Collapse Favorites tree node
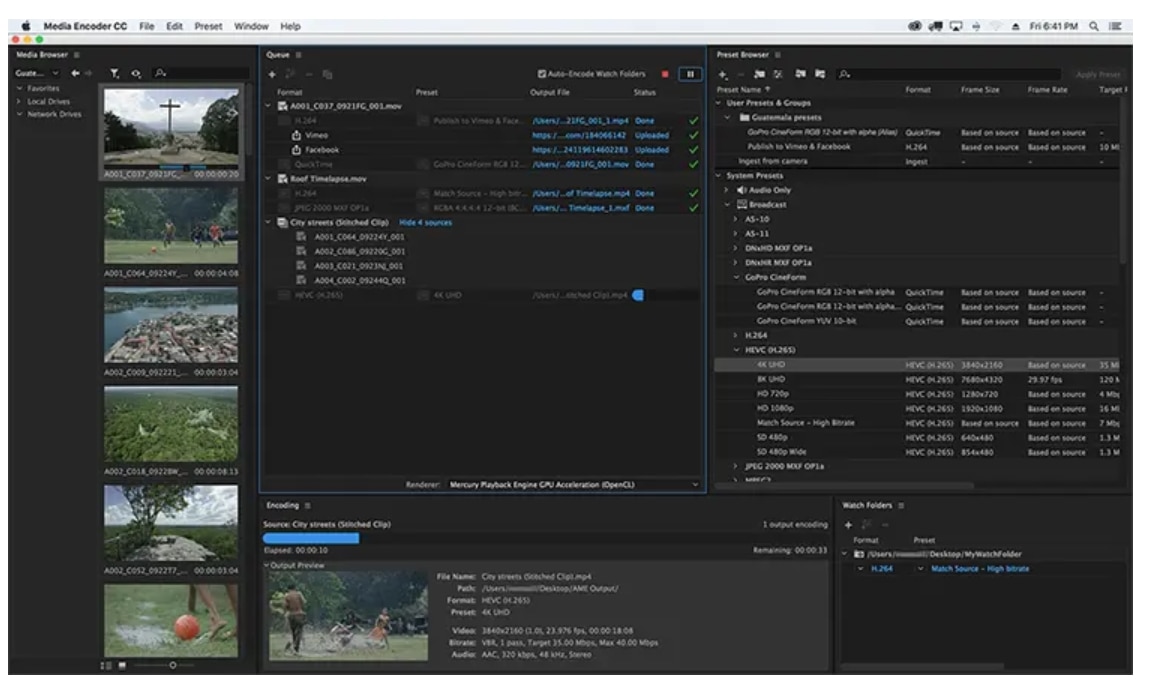This screenshot has width=1150, height=690. tap(19, 89)
